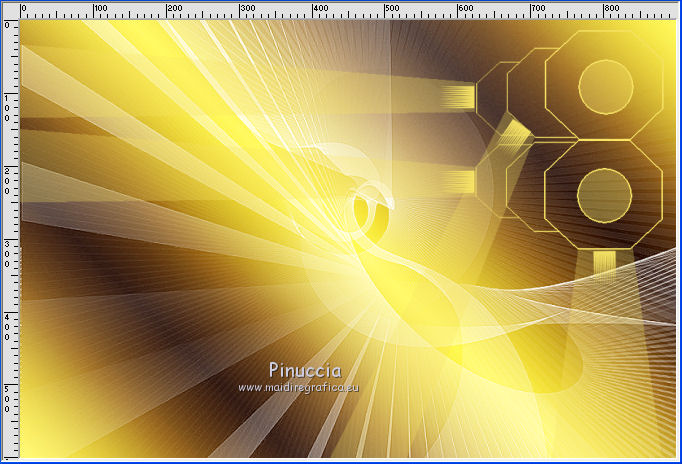The height and width of the screenshot is (464, 682).
Task: Click the upper yellow circle in the octagon
Action: pyautogui.click(x=606, y=87)
